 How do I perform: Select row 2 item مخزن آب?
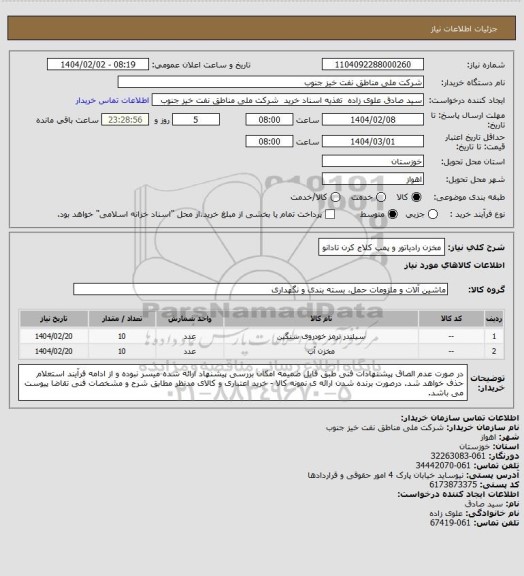[321, 351]
